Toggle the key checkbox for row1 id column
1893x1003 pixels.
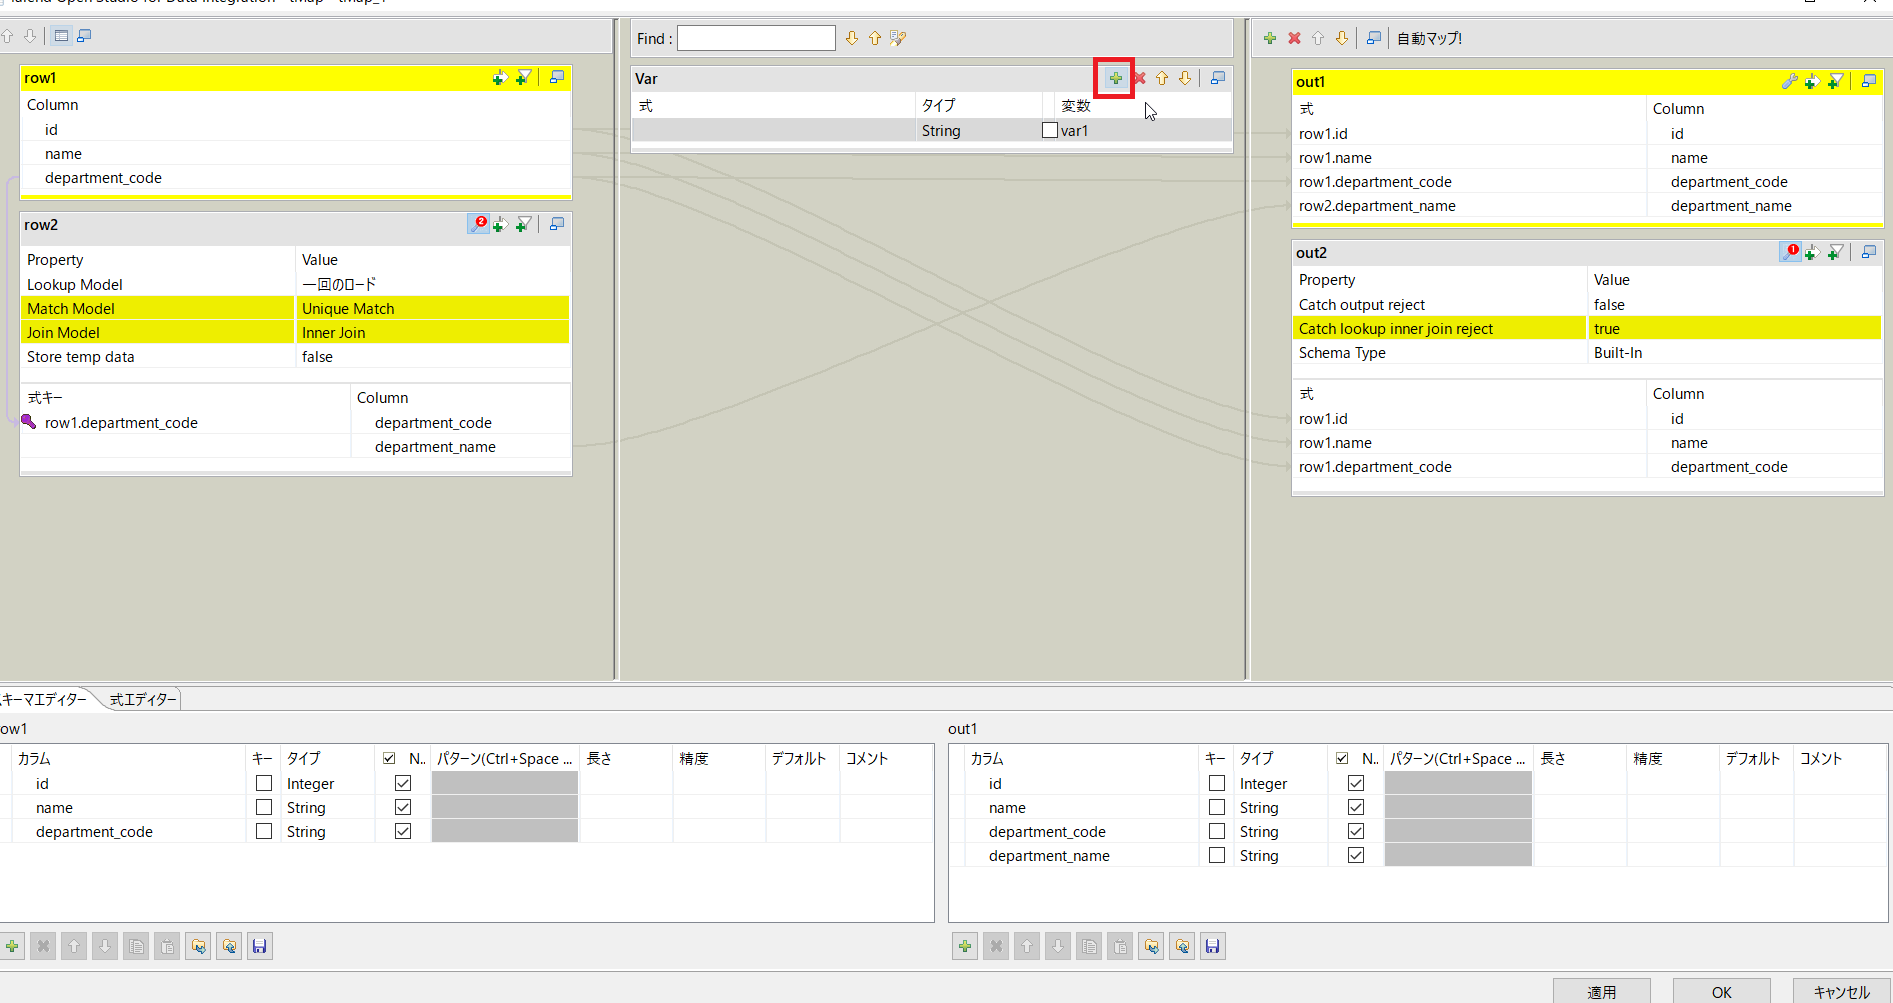point(263,783)
